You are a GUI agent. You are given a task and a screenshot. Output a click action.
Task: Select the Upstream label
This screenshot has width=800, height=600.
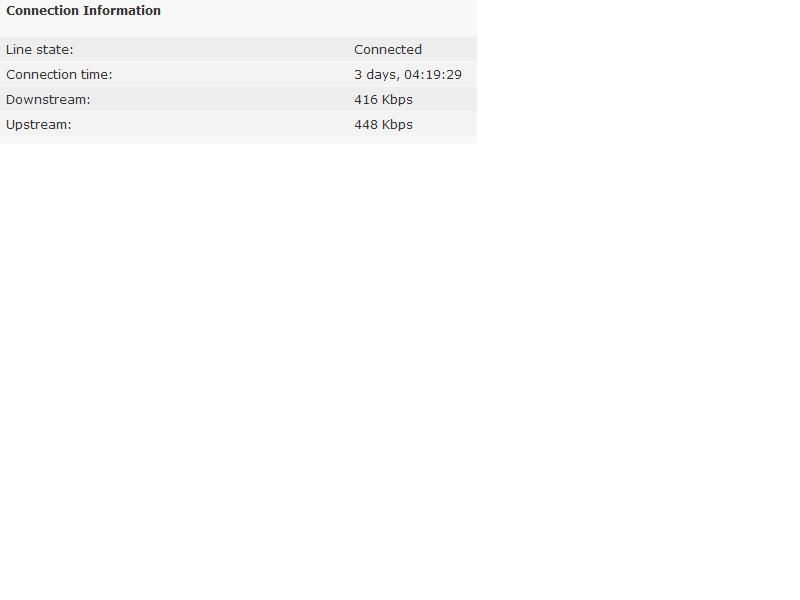coord(39,124)
